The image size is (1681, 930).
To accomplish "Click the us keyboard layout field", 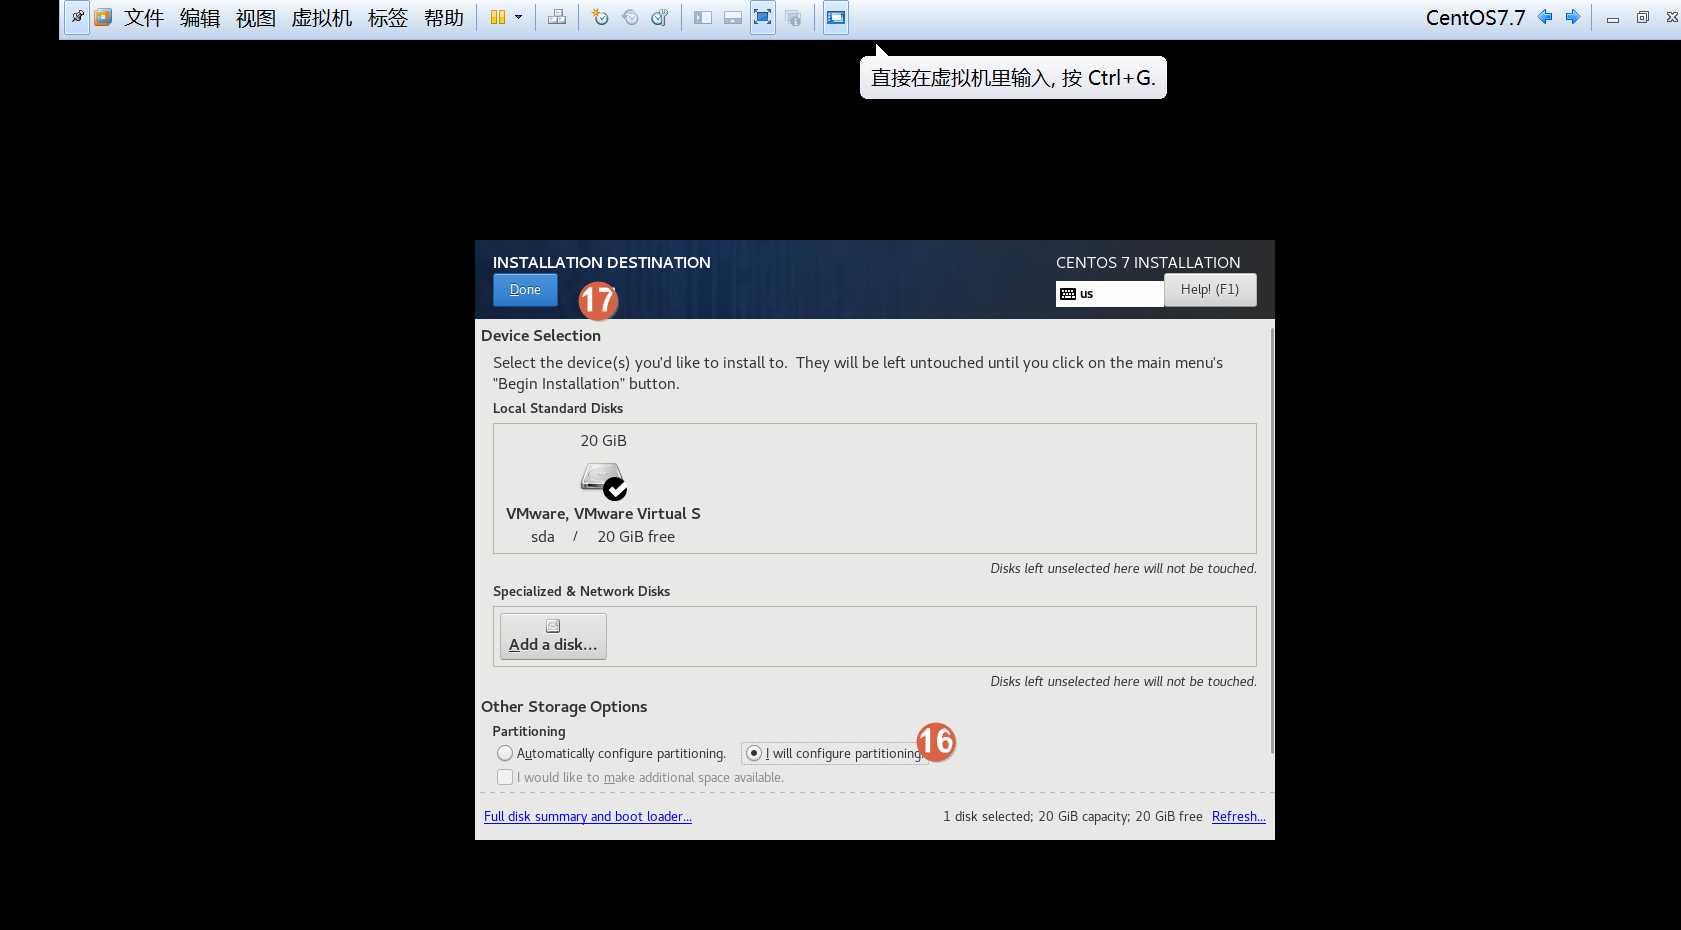I will 1110,294.
